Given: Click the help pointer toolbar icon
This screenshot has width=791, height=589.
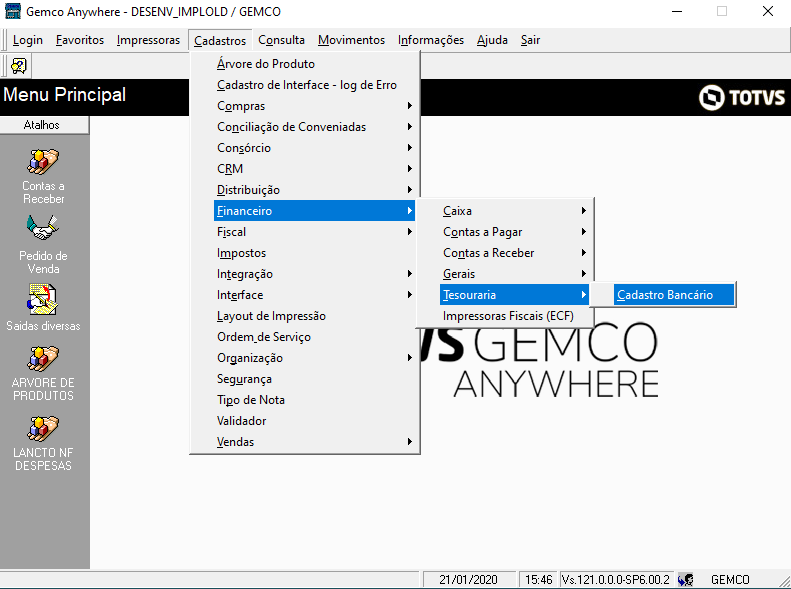Looking at the screenshot, I should click(x=19, y=66).
